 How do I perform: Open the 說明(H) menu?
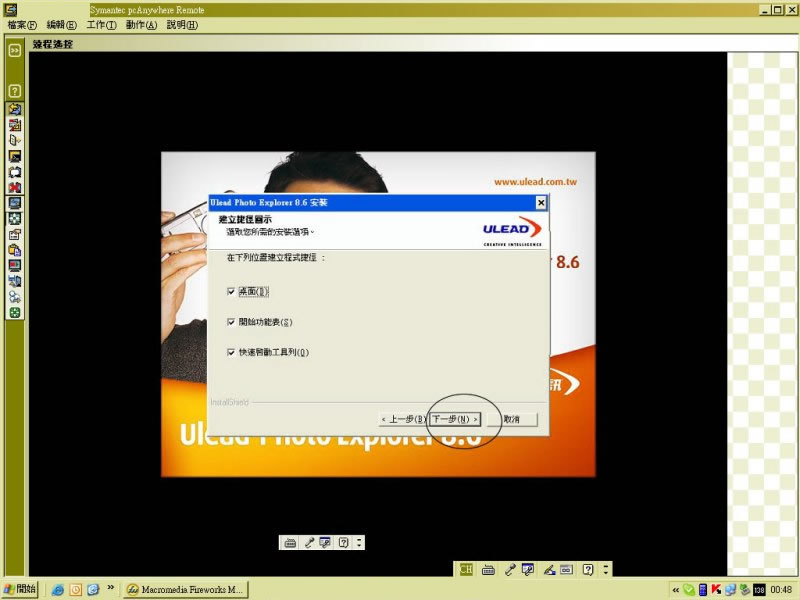click(x=182, y=25)
